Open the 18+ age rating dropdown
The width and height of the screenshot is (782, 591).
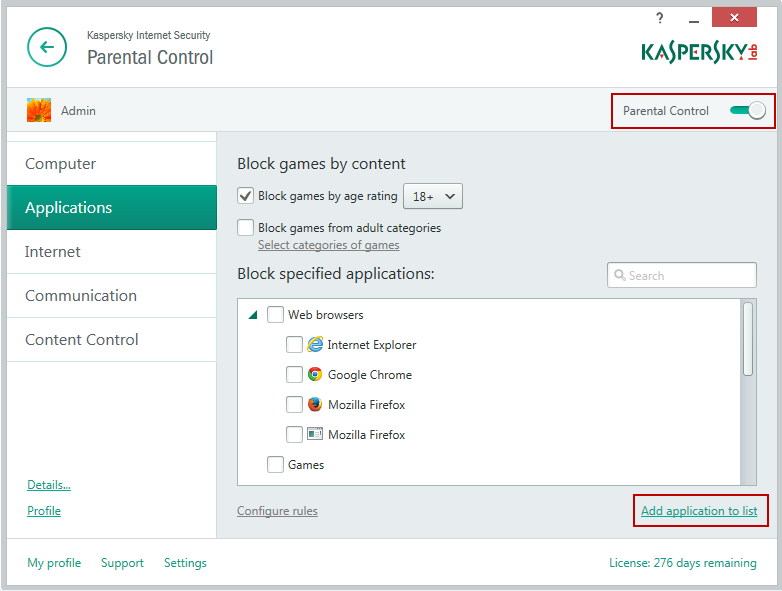pos(433,196)
